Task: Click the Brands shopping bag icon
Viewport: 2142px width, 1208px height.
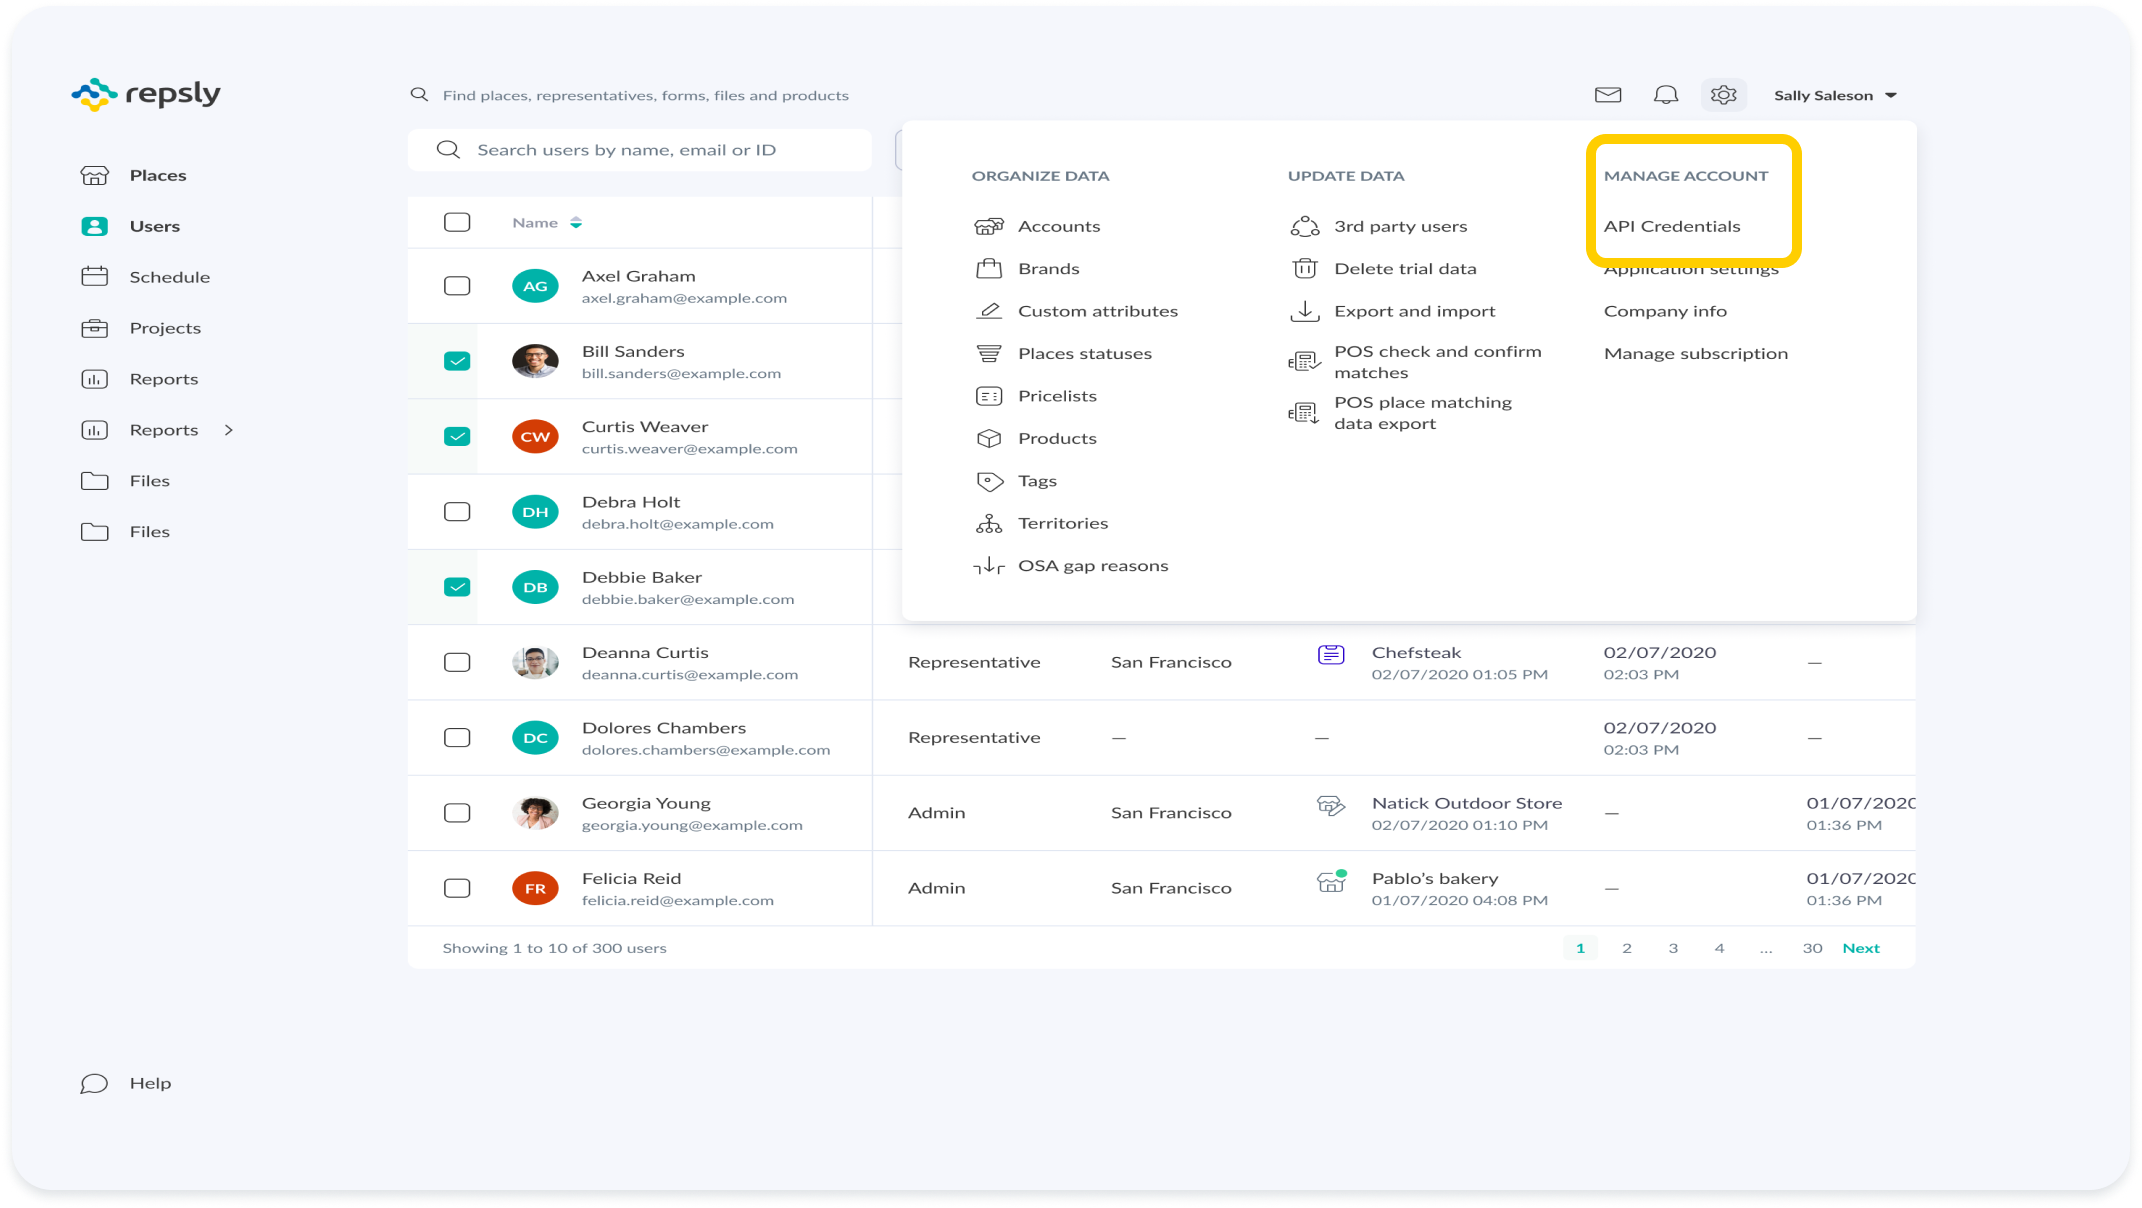Action: coord(989,268)
